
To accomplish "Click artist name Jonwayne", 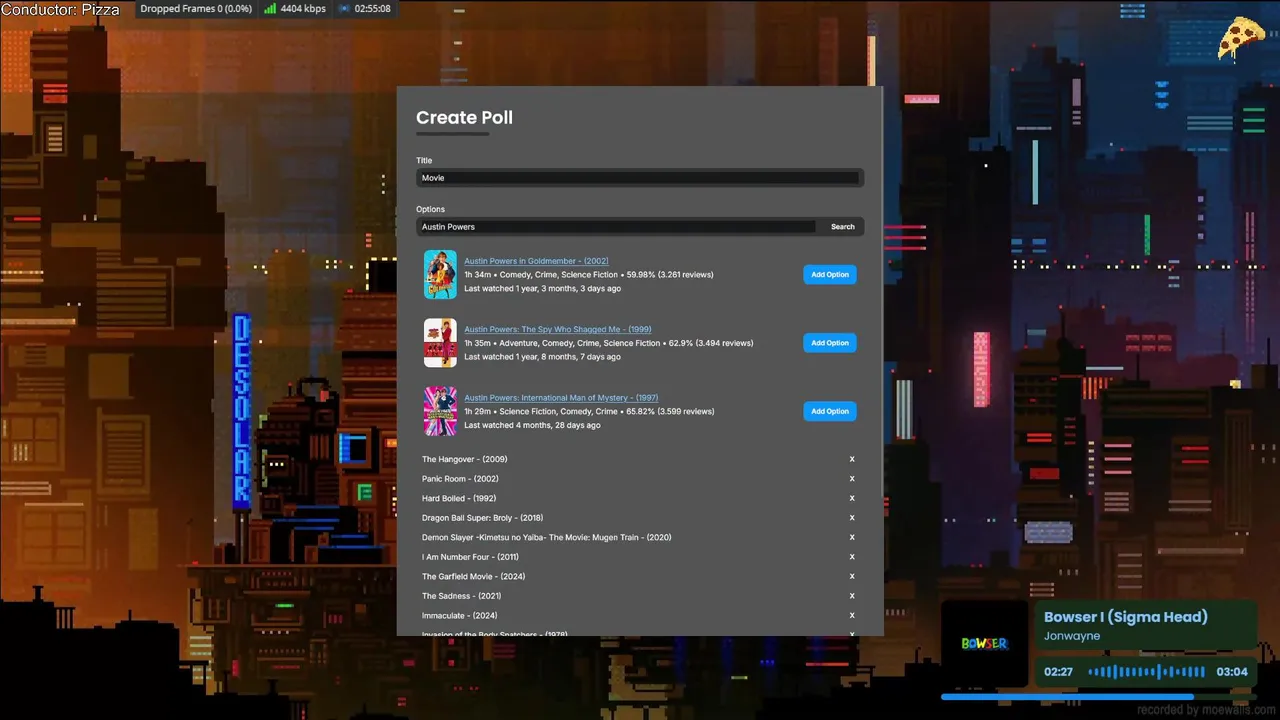I will (x=1072, y=636).
